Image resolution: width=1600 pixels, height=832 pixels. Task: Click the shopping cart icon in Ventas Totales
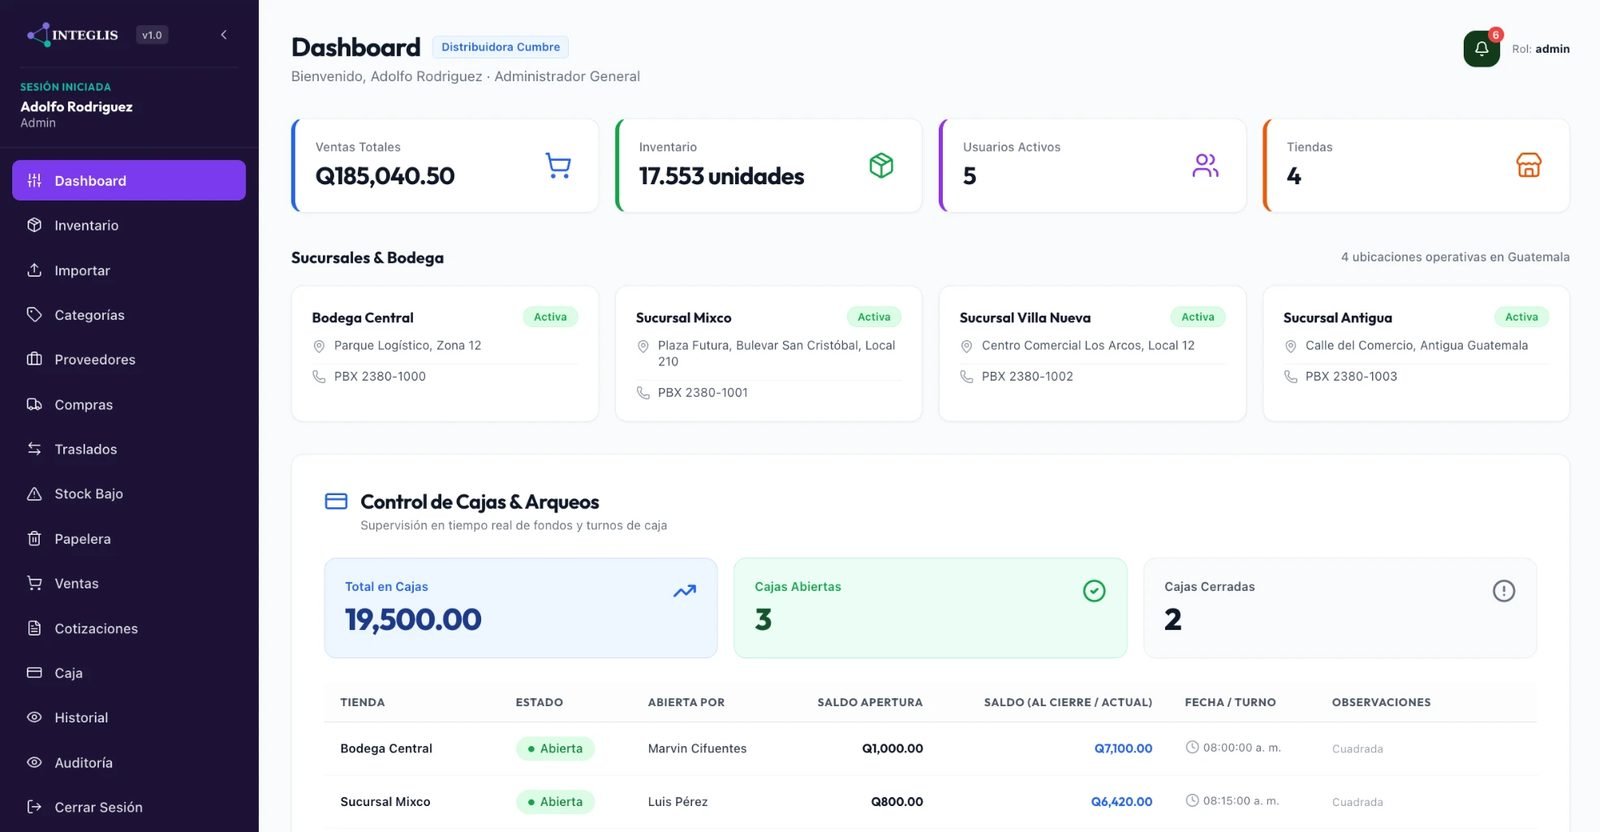[558, 165]
